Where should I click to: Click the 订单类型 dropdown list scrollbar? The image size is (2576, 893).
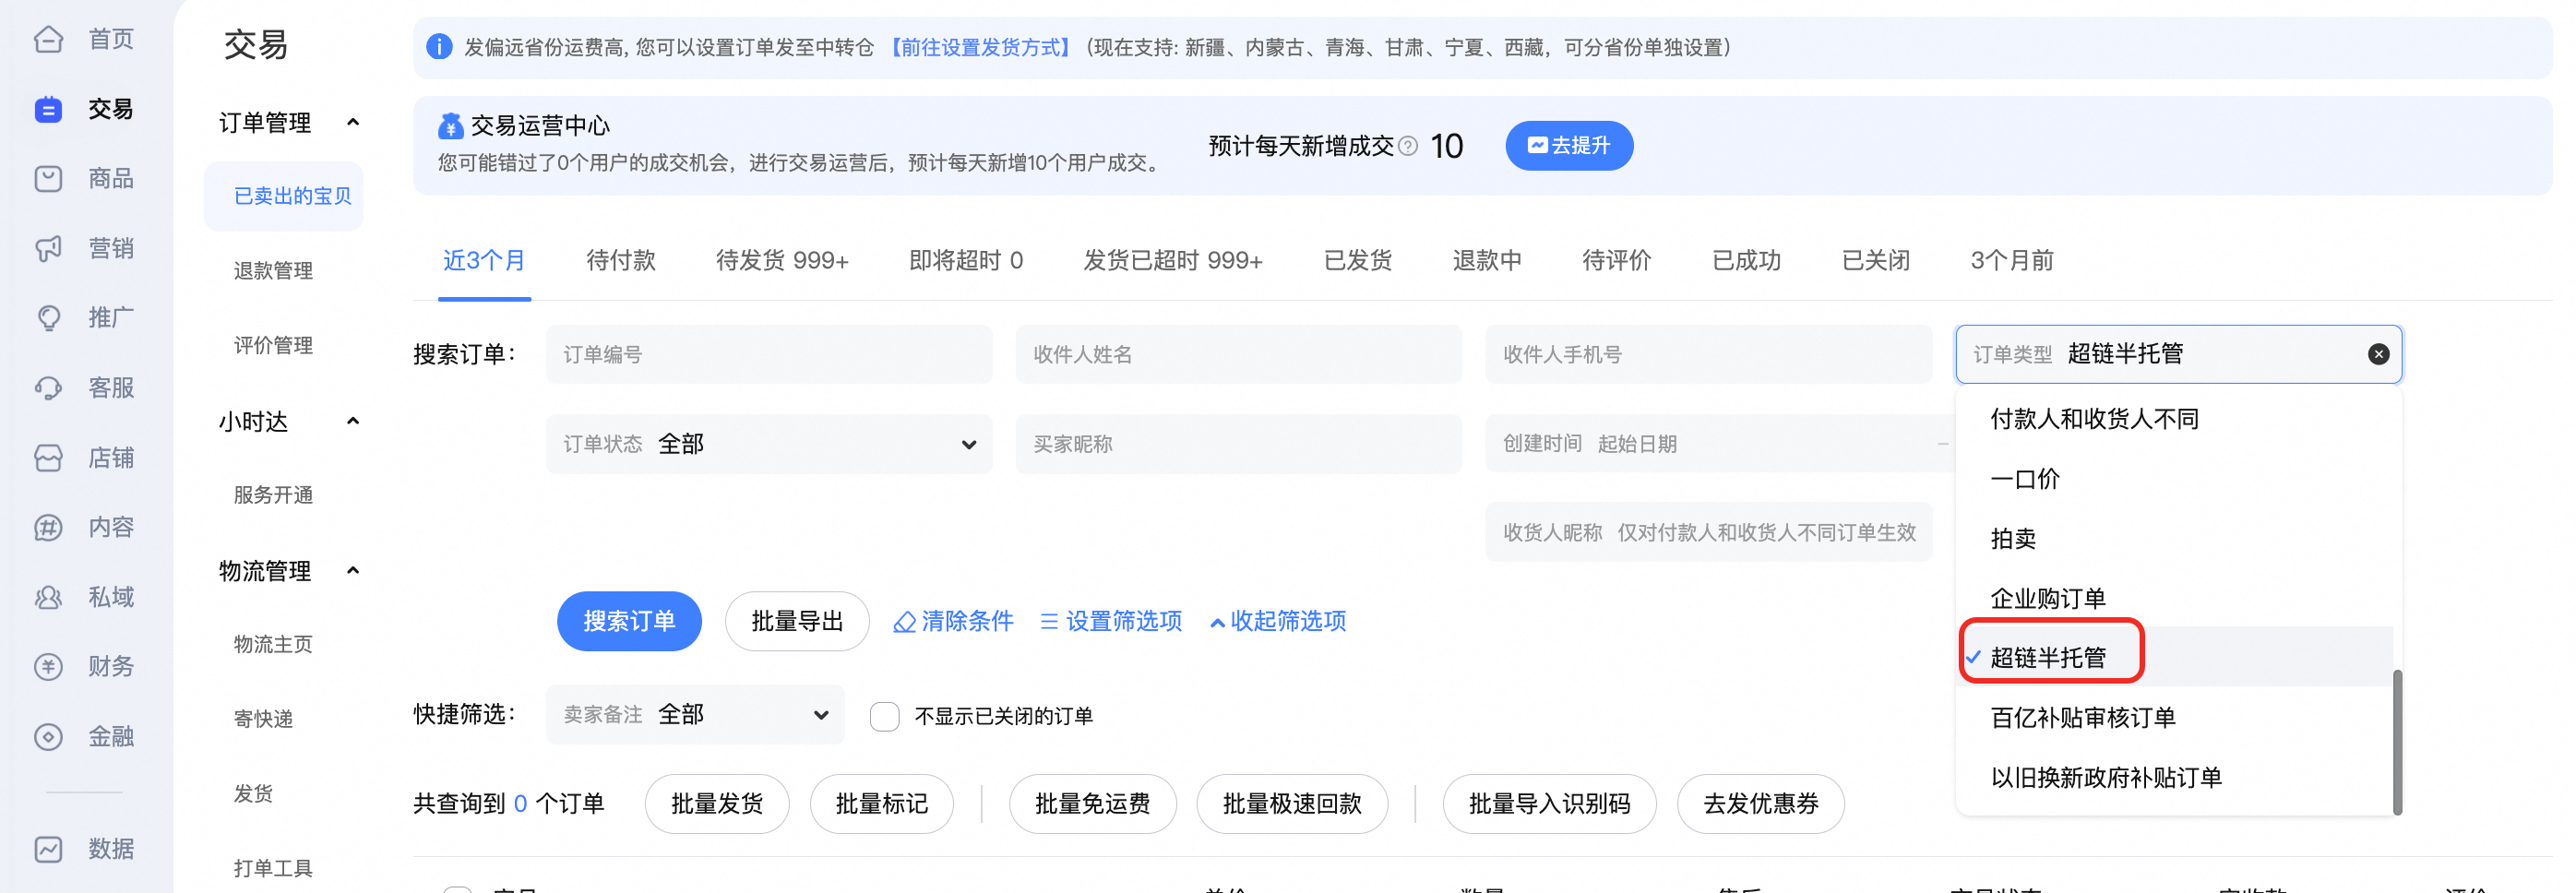pyautogui.click(x=2396, y=742)
